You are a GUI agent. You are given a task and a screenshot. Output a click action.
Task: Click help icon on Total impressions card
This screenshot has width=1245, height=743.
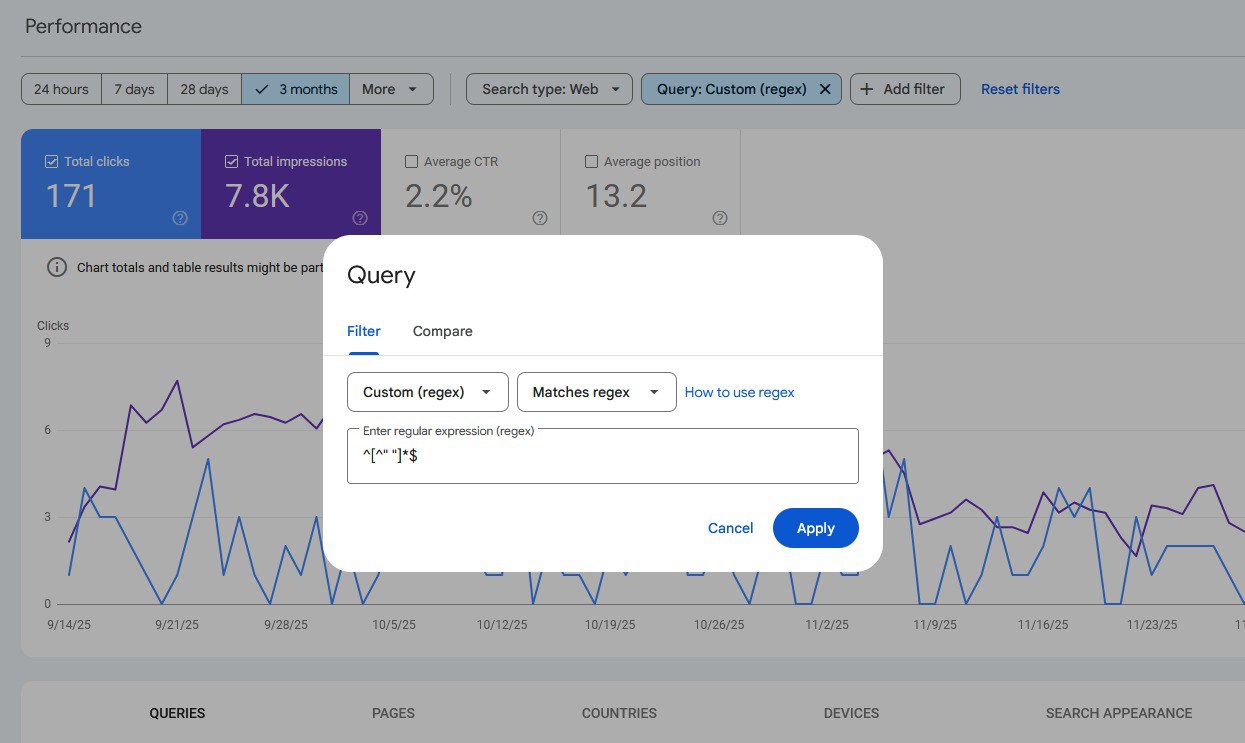click(360, 218)
